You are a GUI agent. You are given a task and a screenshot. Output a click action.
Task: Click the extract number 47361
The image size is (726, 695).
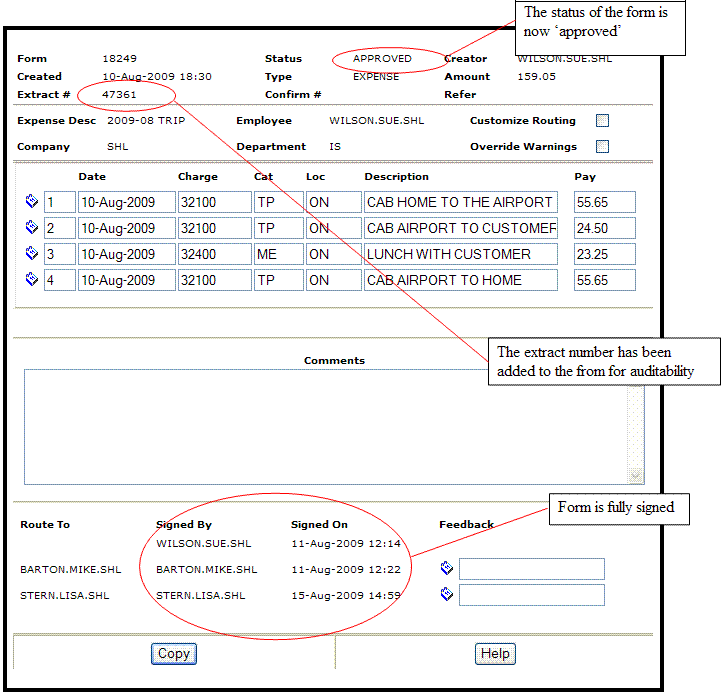119,94
